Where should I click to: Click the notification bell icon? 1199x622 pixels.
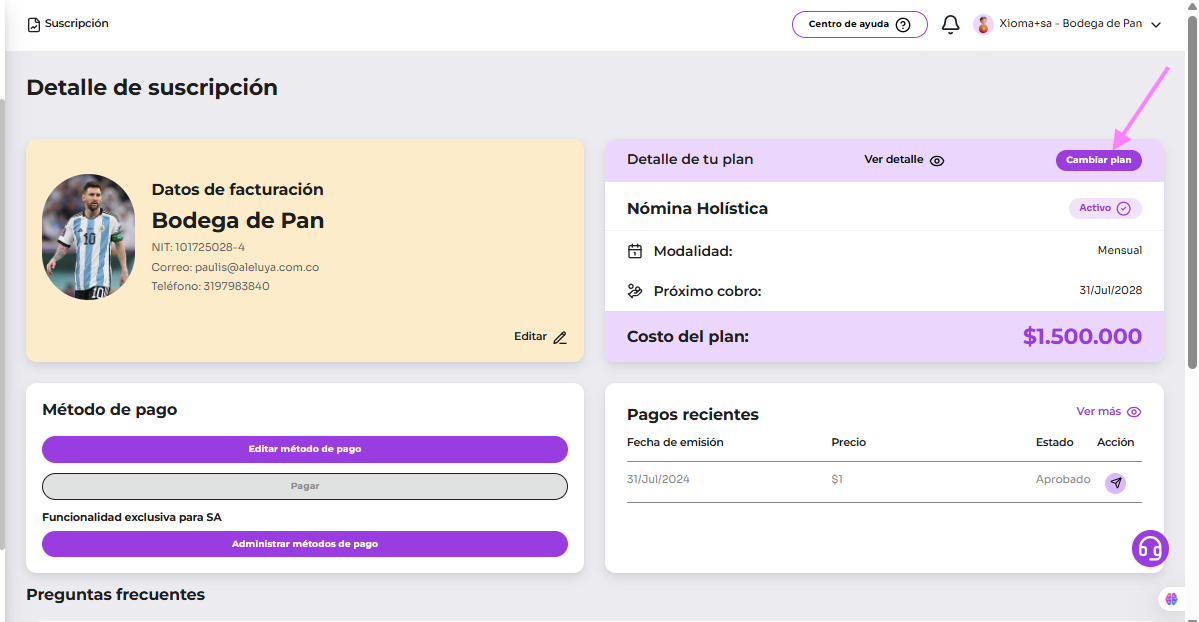pos(951,24)
